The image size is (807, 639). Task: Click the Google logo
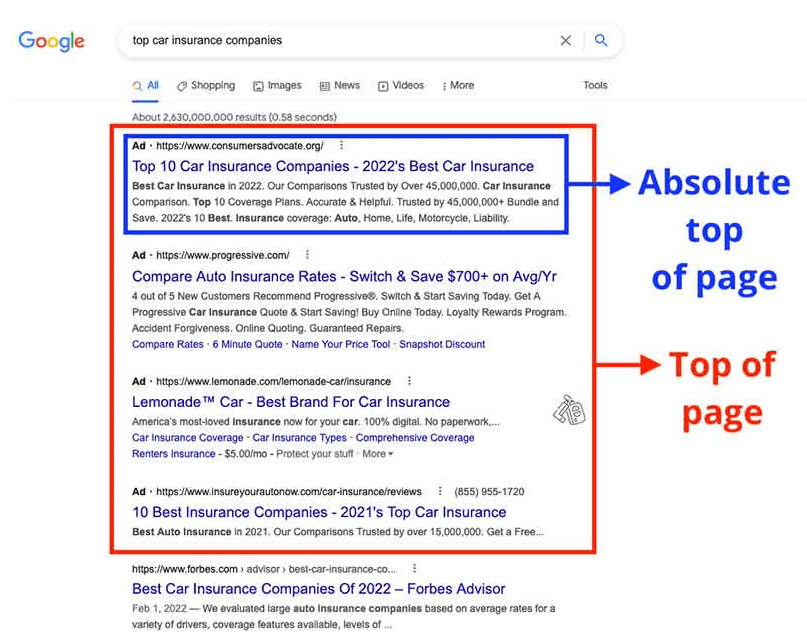[x=51, y=41]
